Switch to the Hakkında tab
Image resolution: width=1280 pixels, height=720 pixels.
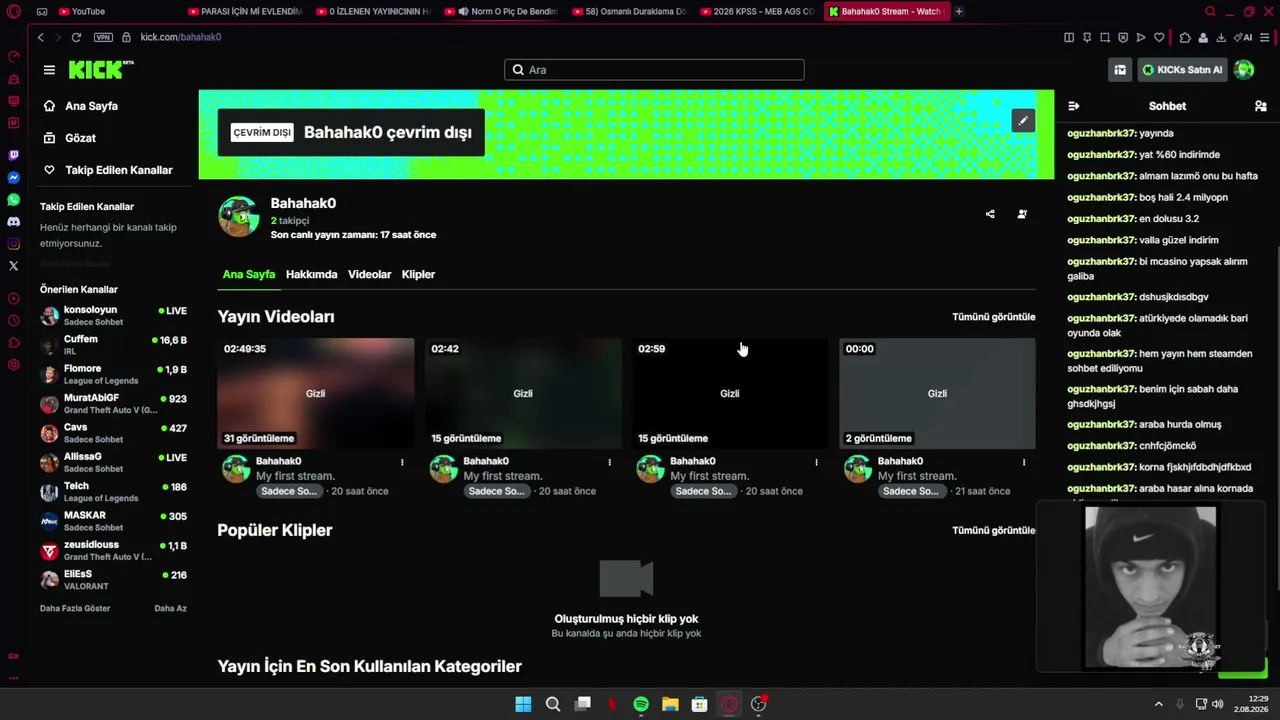coord(312,274)
